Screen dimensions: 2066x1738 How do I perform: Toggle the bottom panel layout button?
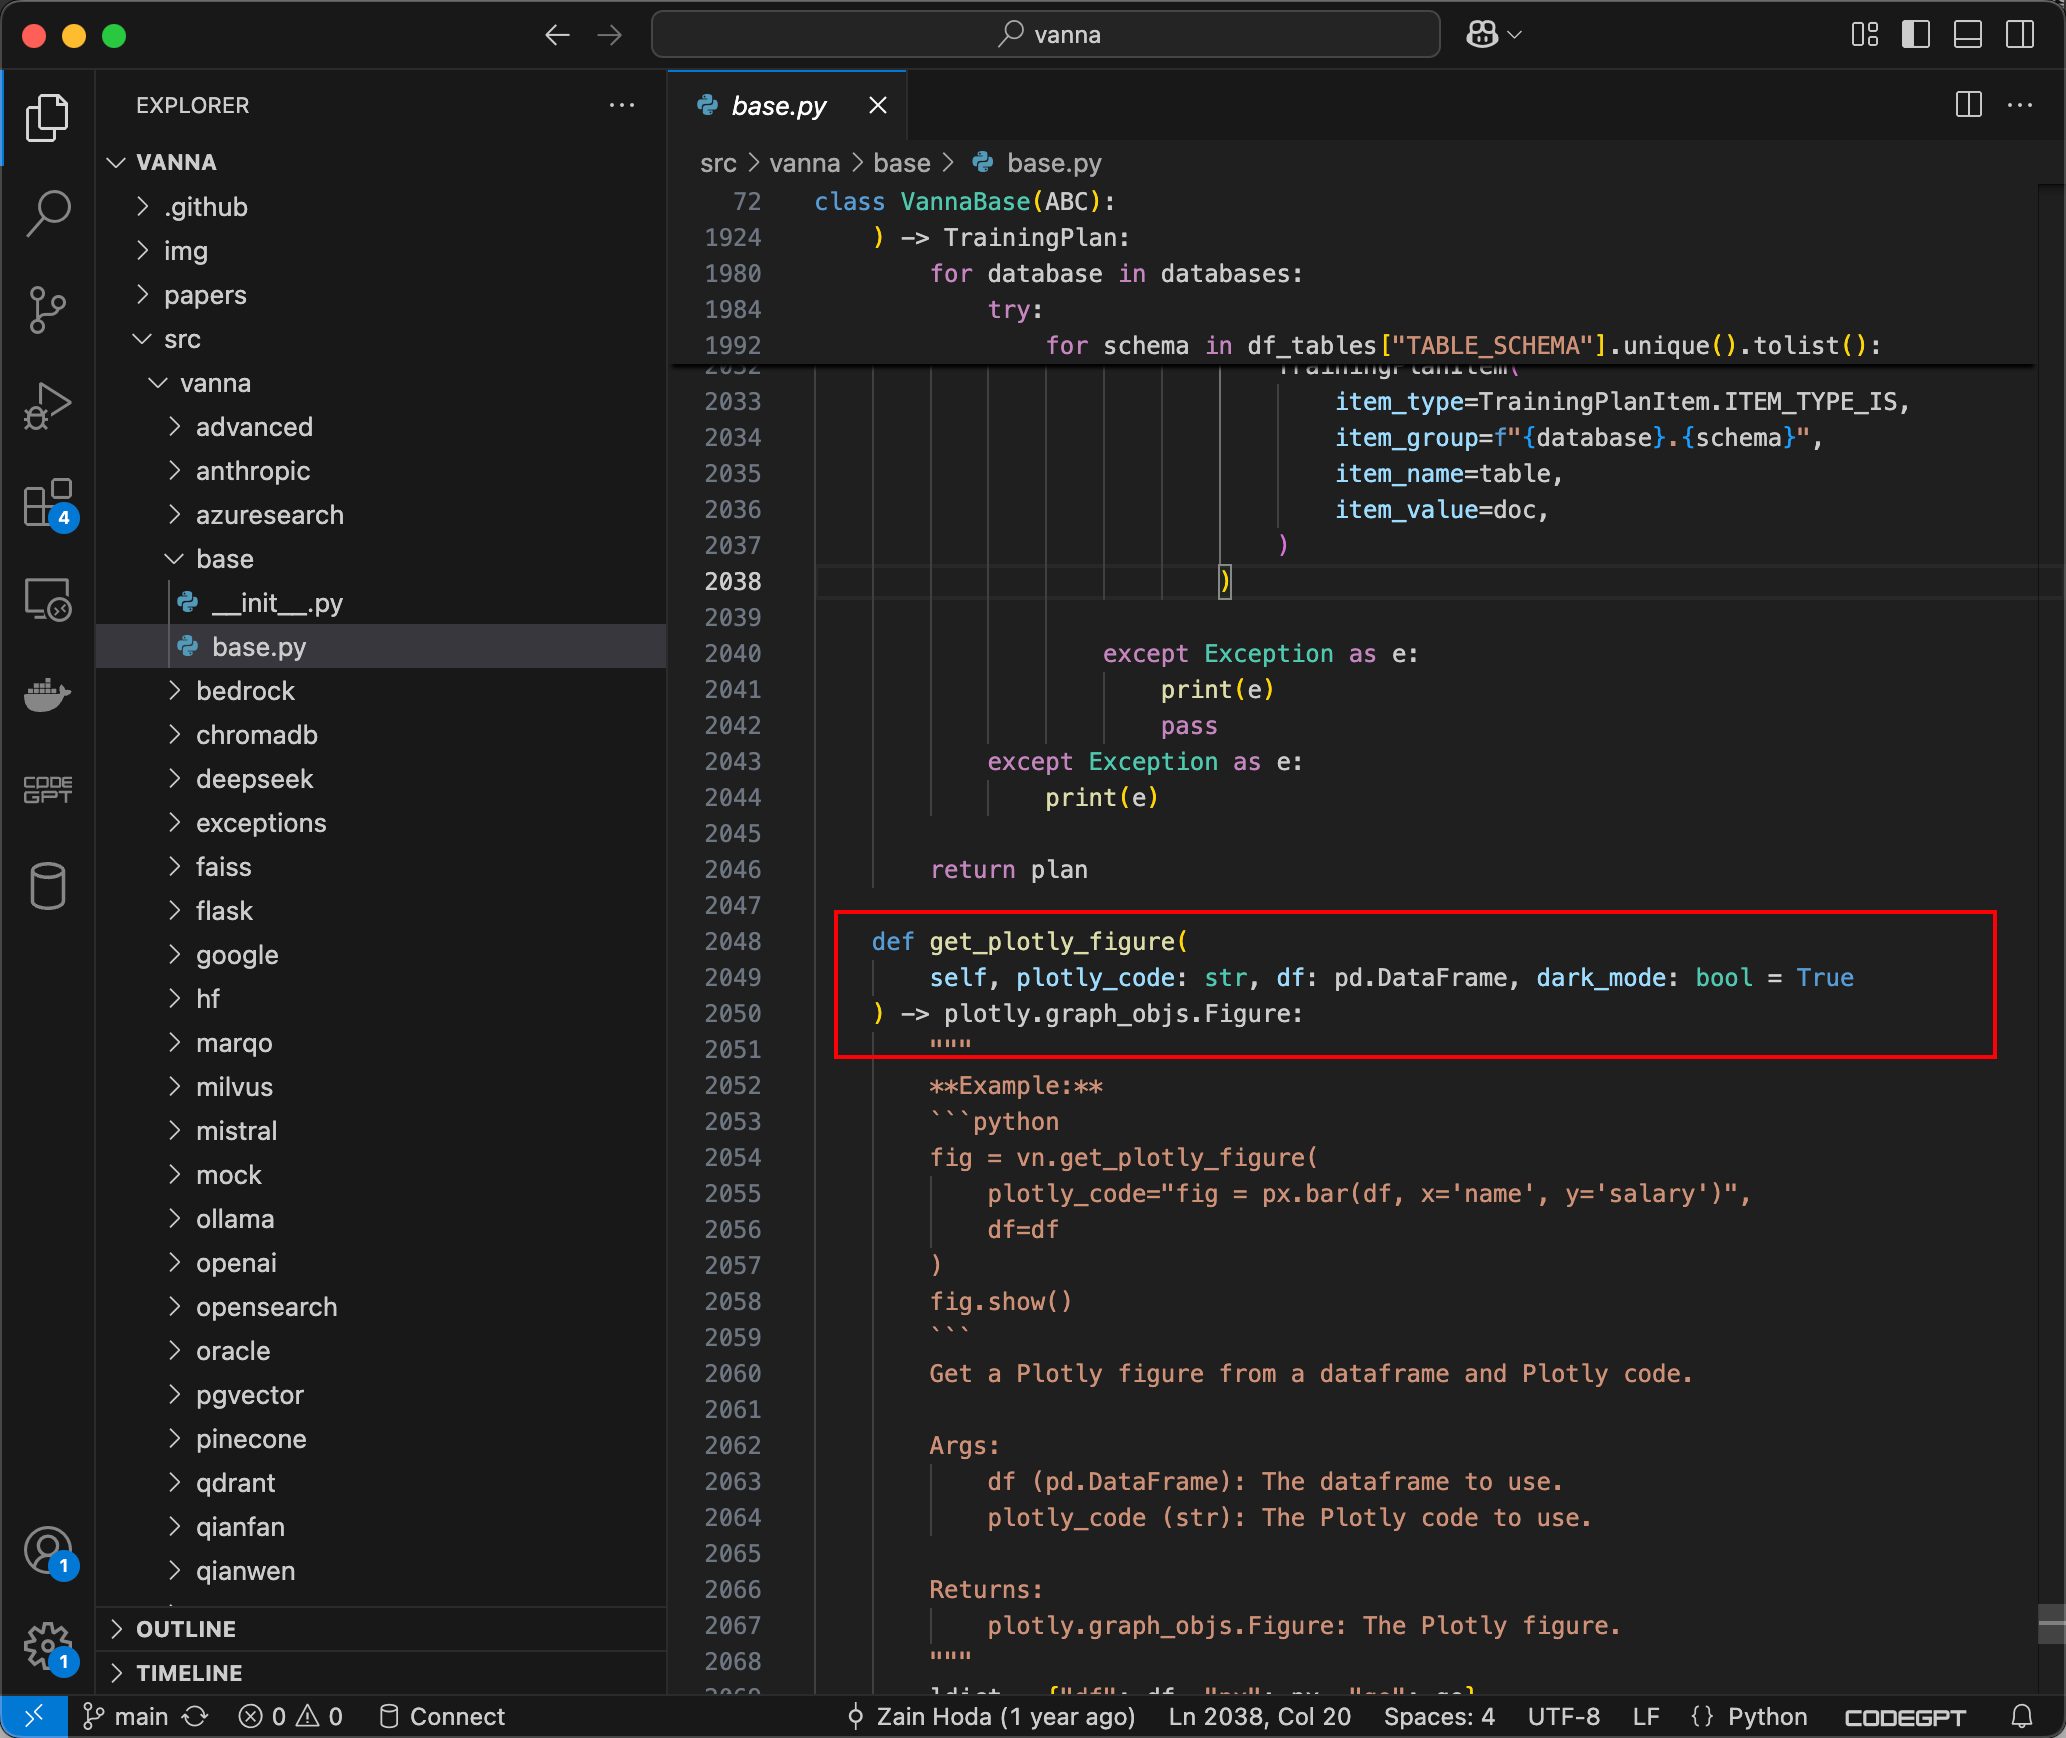click(x=1967, y=35)
